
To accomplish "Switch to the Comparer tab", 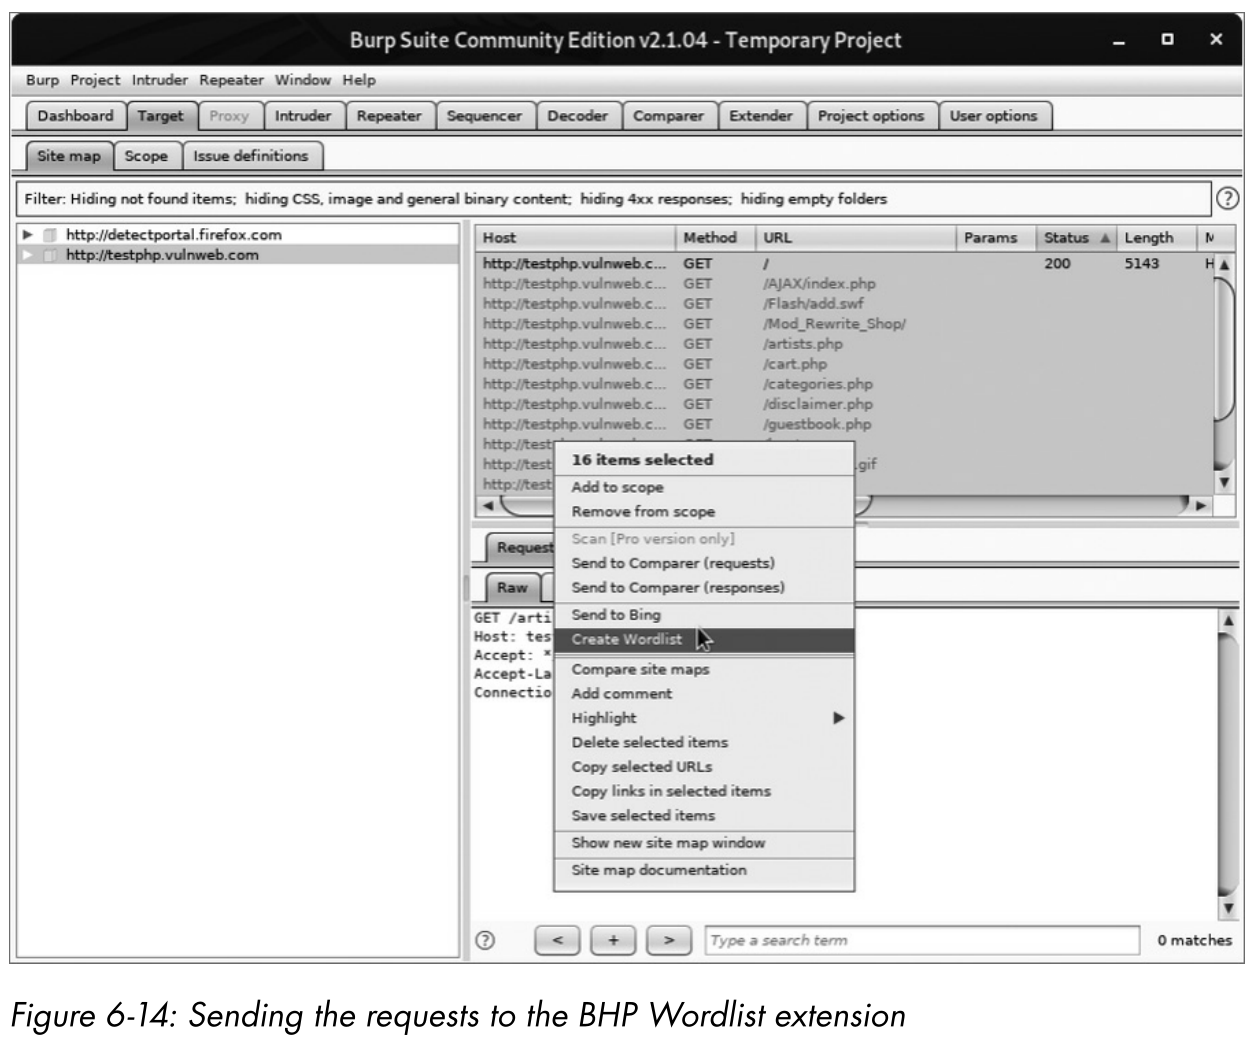I will coord(668,116).
